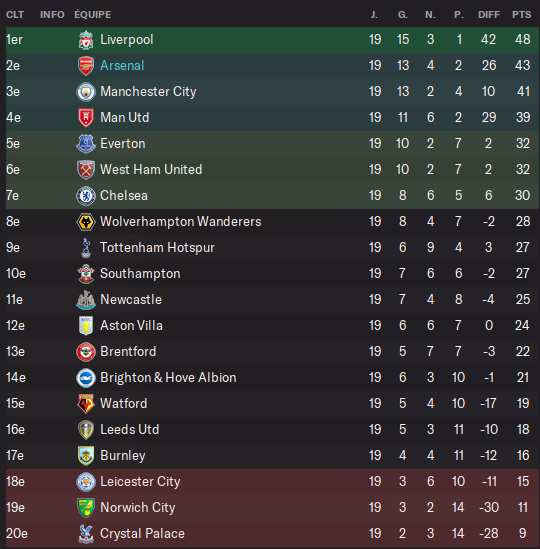The height and width of the screenshot is (549, 540).
Task: Click the INFO column header
Action: pyautogui.click(x=52, y=15)
